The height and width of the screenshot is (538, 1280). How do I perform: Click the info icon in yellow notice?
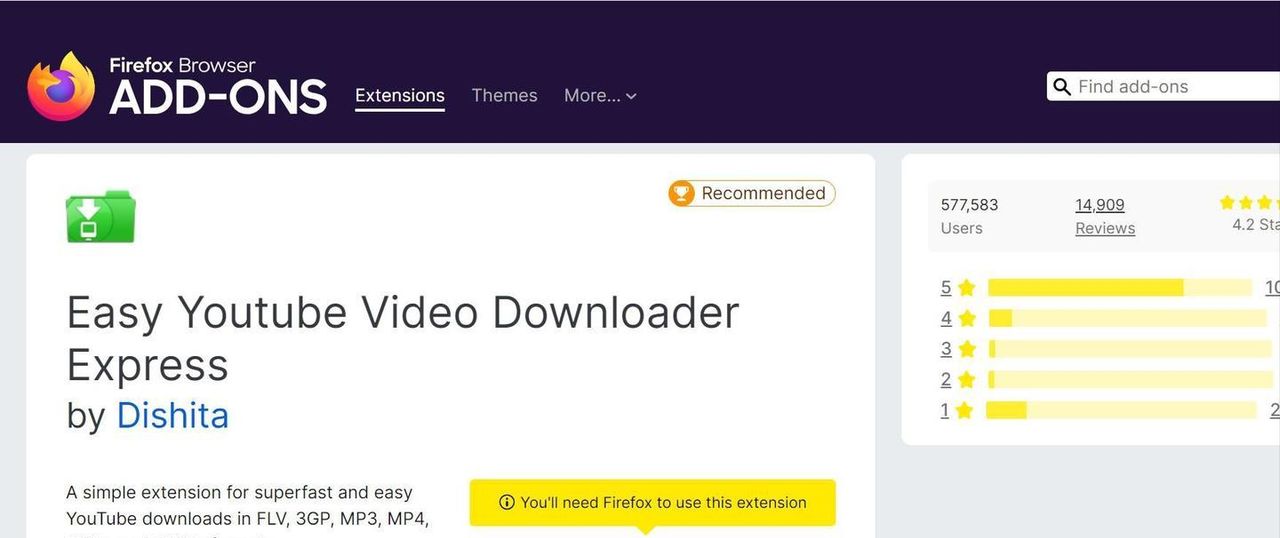tap(507, 502)
